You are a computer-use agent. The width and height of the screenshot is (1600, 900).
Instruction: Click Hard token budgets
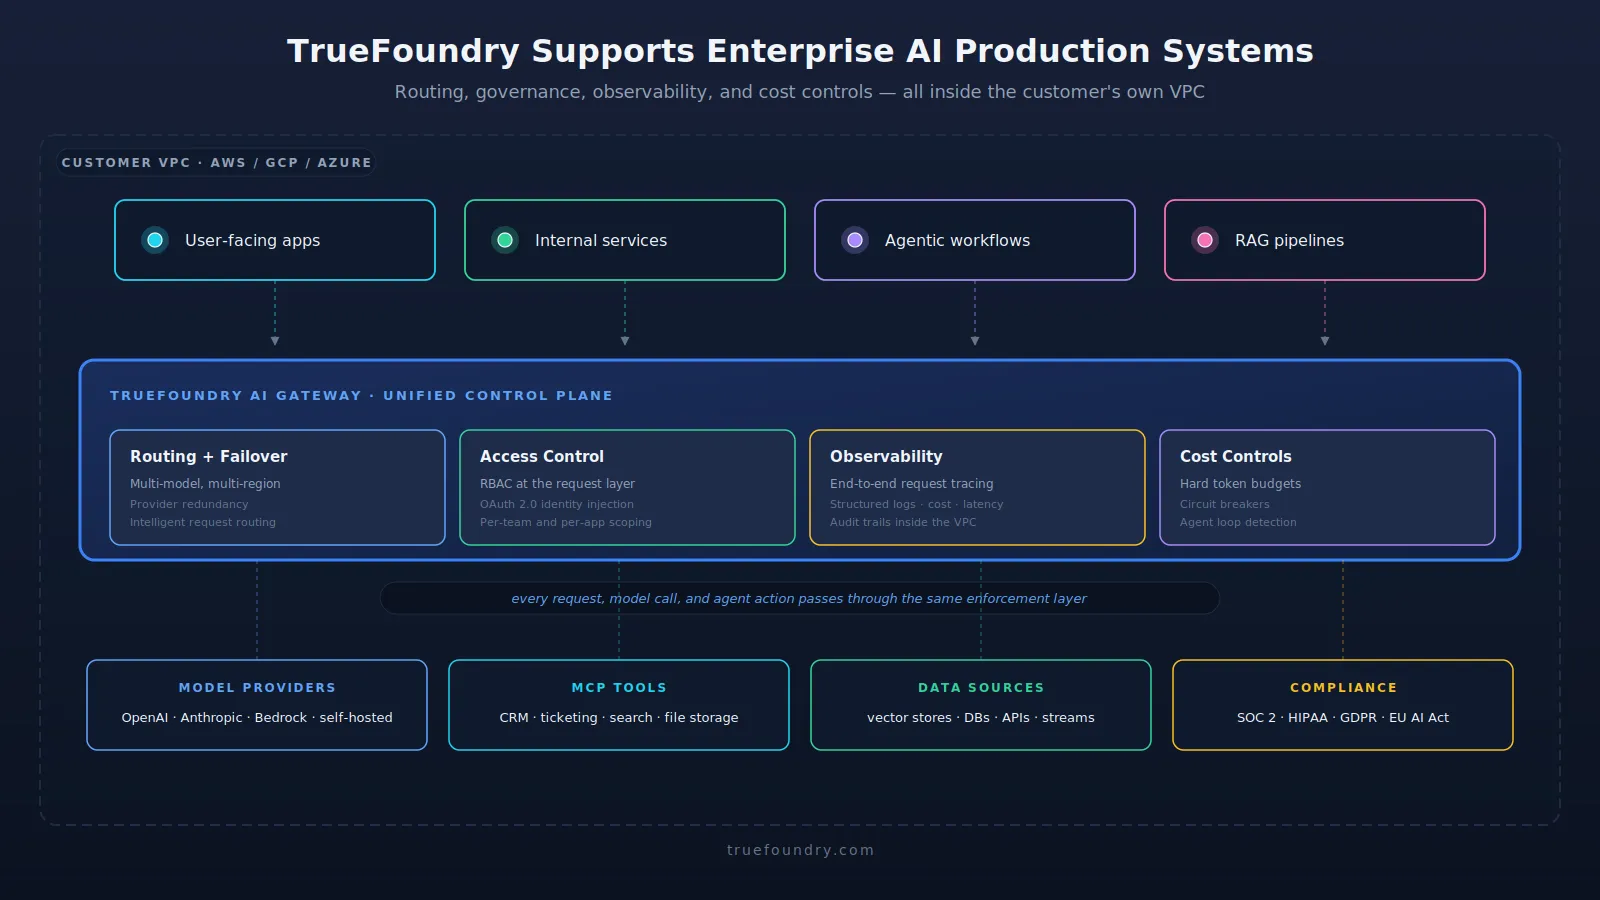(x=1241, y=484)
